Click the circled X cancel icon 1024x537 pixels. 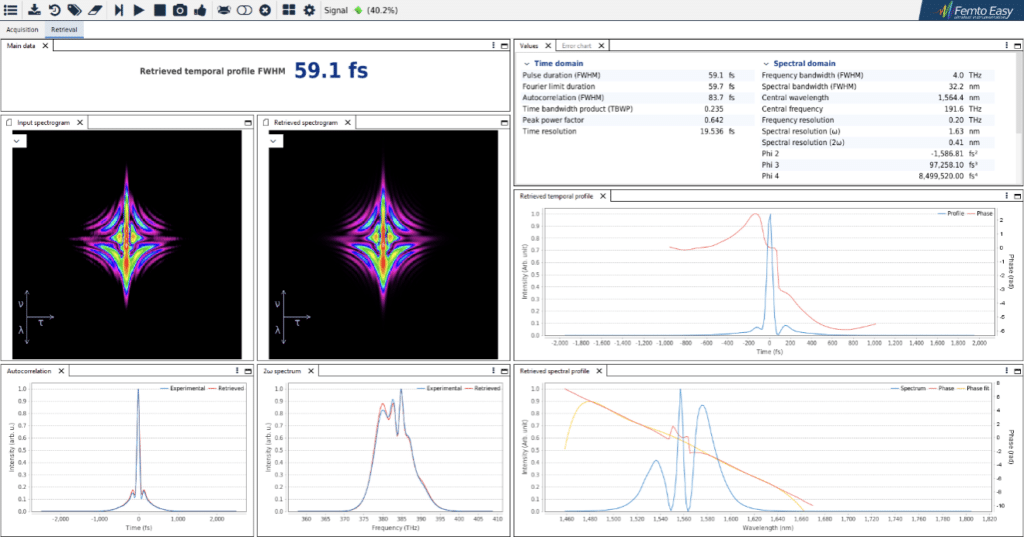(x=264, y=10)
